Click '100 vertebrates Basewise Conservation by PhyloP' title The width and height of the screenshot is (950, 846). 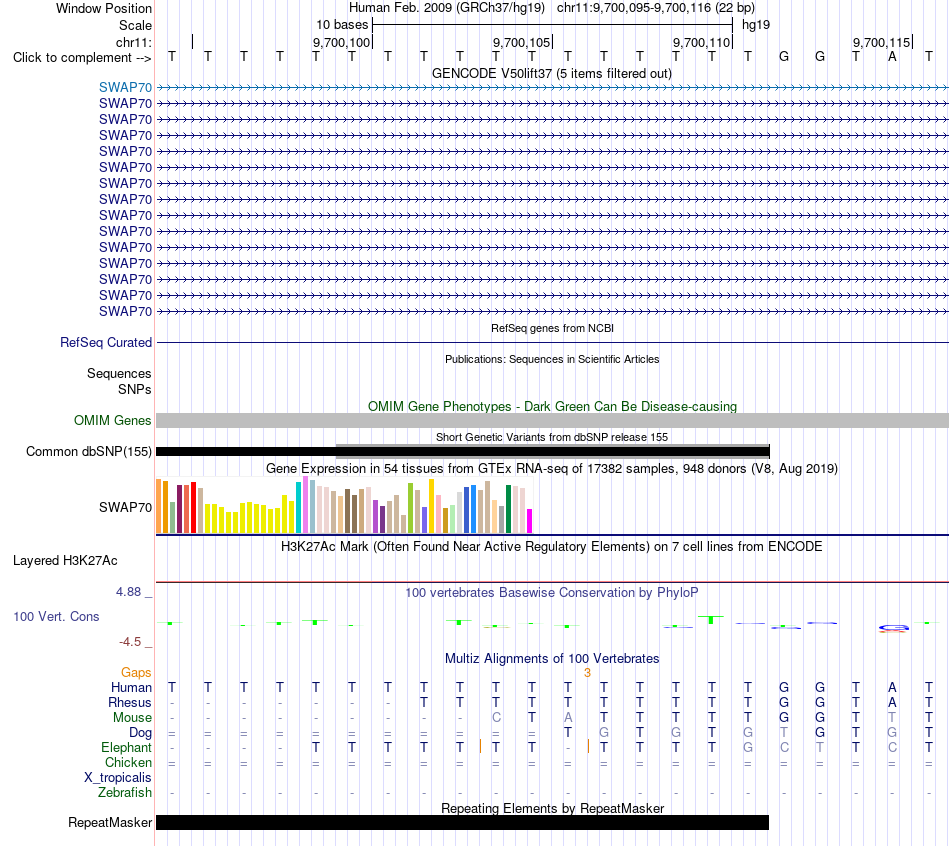(x=552, y=593)
